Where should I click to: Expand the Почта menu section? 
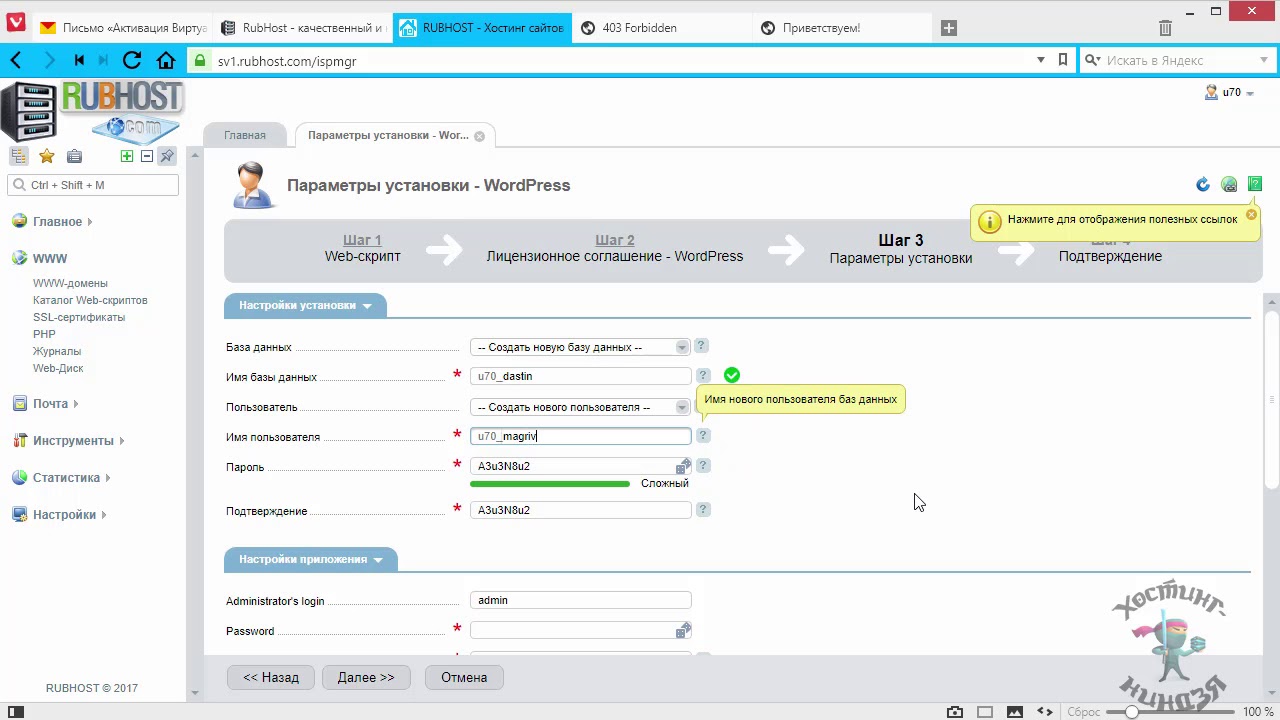(x=45, y=404)
